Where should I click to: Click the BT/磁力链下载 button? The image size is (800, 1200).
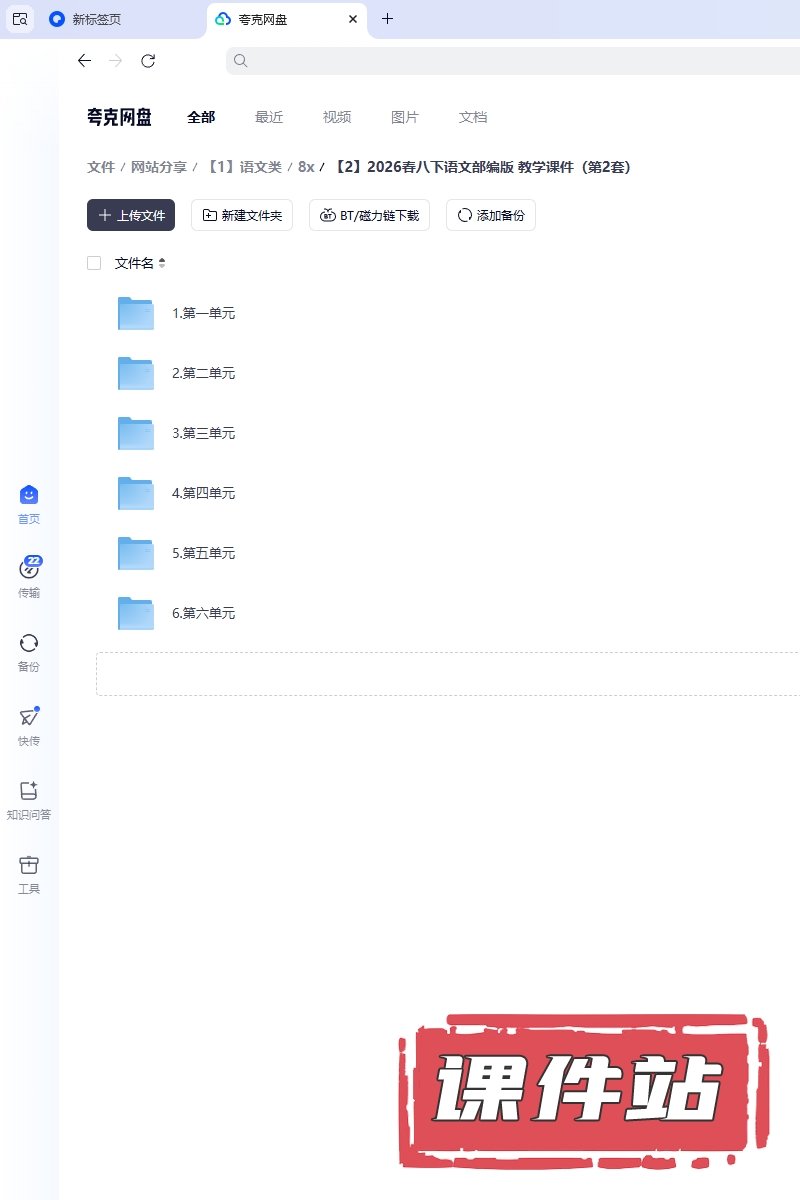pyautogui.click(x=369, y=215)
